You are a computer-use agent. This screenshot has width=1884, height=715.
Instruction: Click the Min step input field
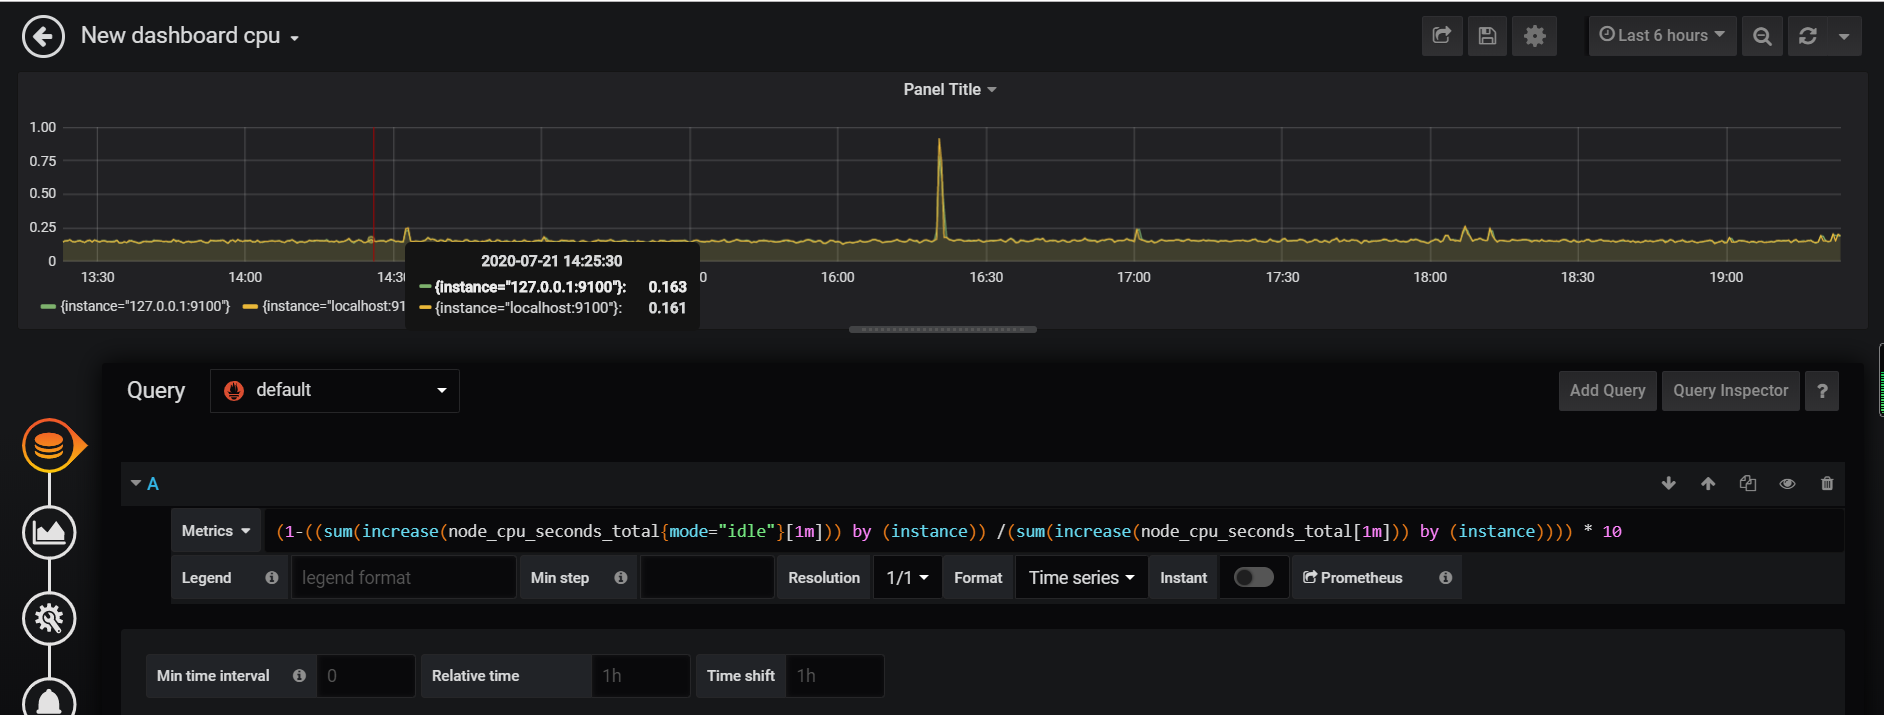click(707, 578)
